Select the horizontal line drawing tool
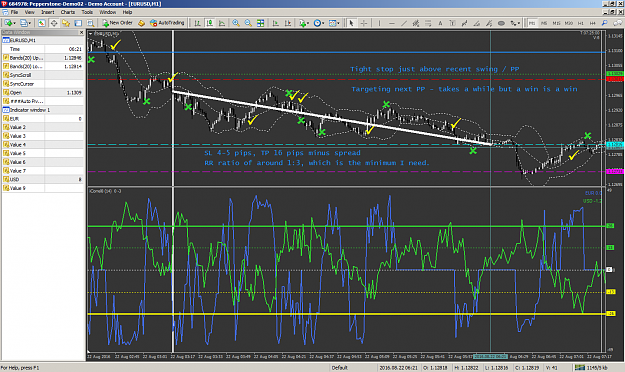This screenshot has height=372, width=625. tap(391, 23)
